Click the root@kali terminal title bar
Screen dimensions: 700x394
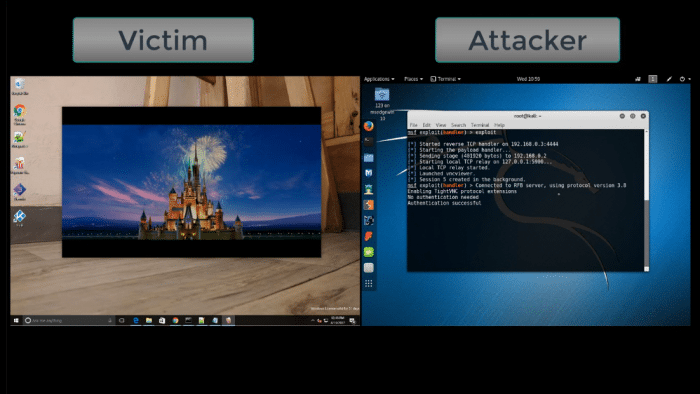pos(527,116)
